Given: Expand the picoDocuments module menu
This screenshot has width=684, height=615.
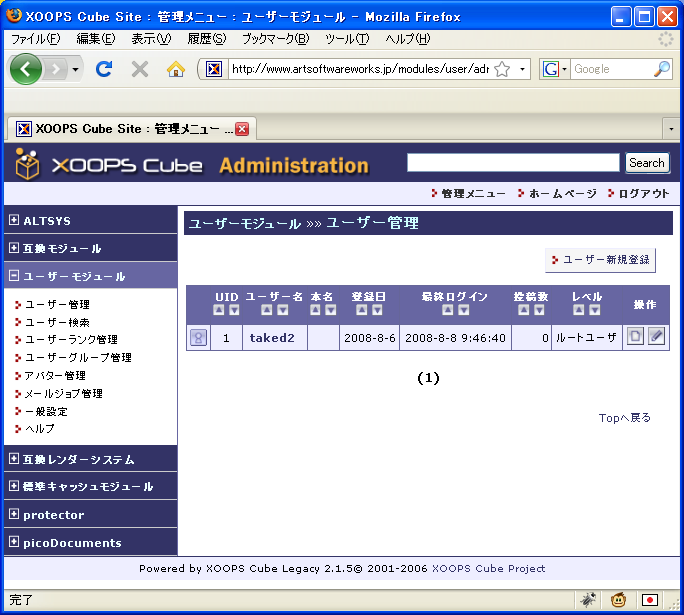Looking at the screenshot, I should 14,542.
